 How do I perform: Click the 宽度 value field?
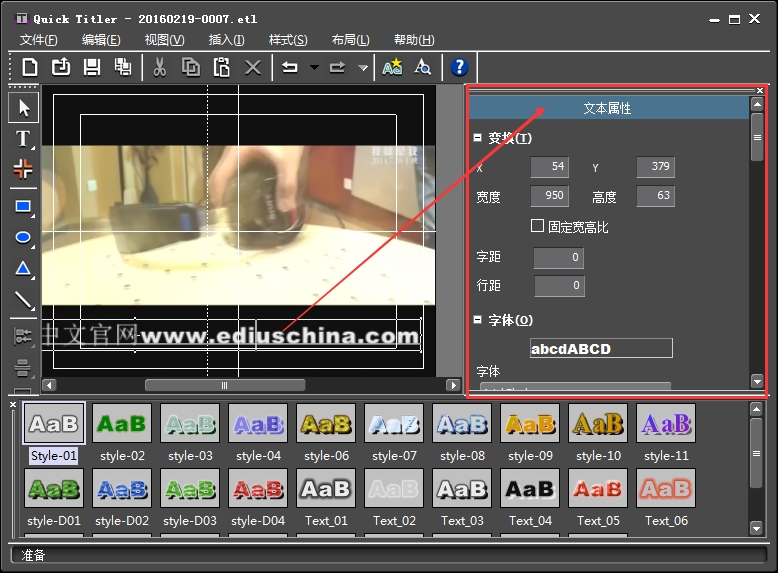point(549,197)
